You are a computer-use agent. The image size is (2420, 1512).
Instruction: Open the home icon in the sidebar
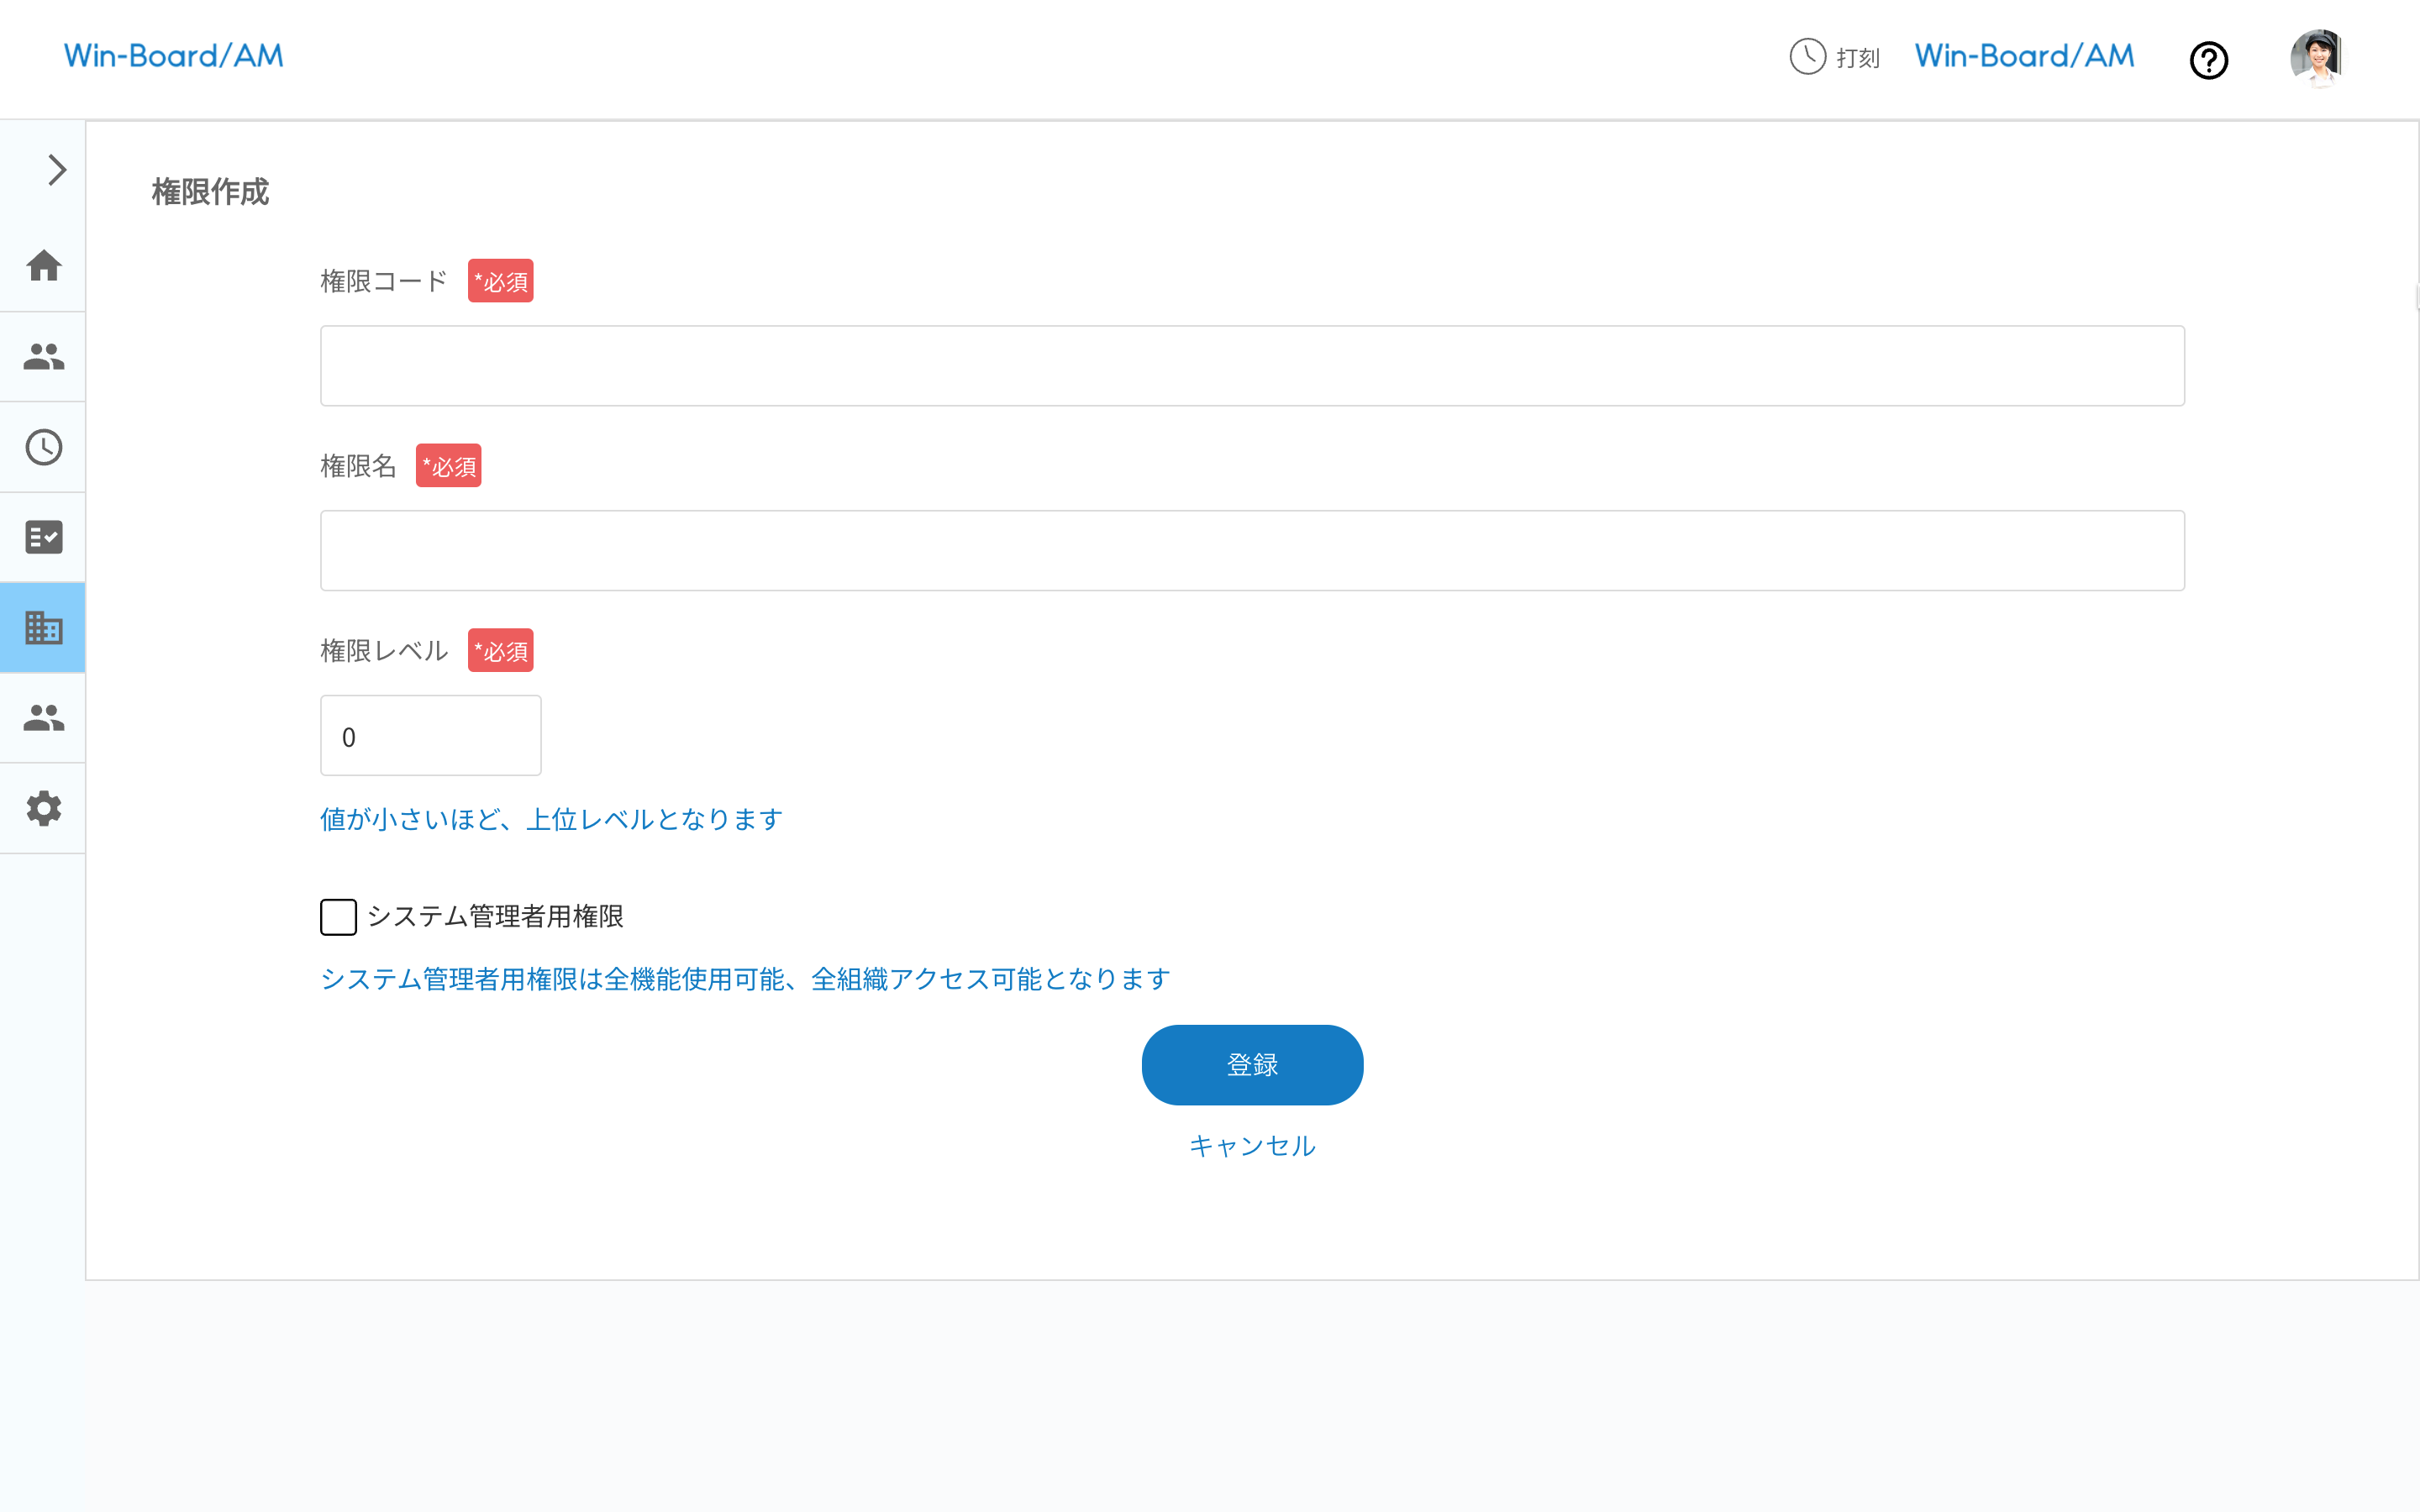click(x=43, y=266)
